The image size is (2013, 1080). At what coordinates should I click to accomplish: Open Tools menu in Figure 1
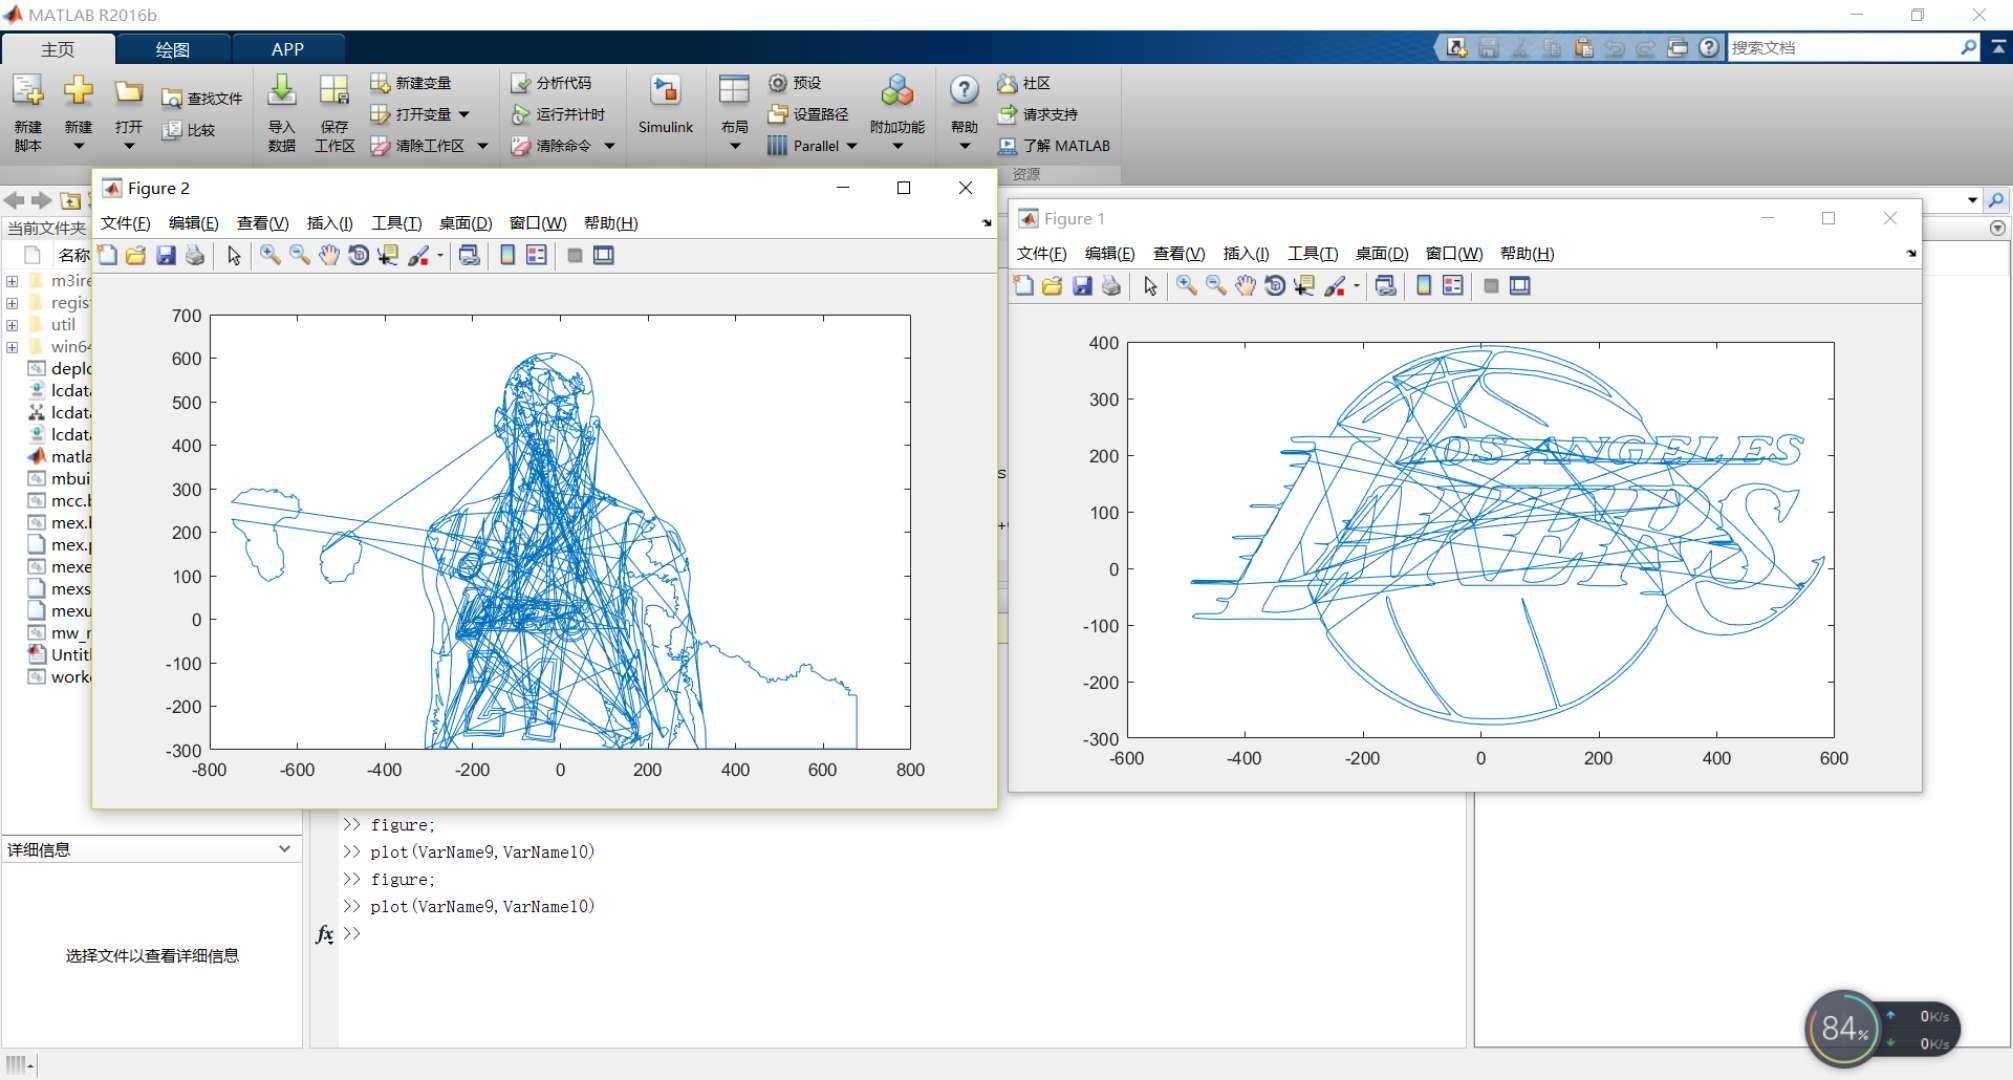click(x=1312, y=254)
